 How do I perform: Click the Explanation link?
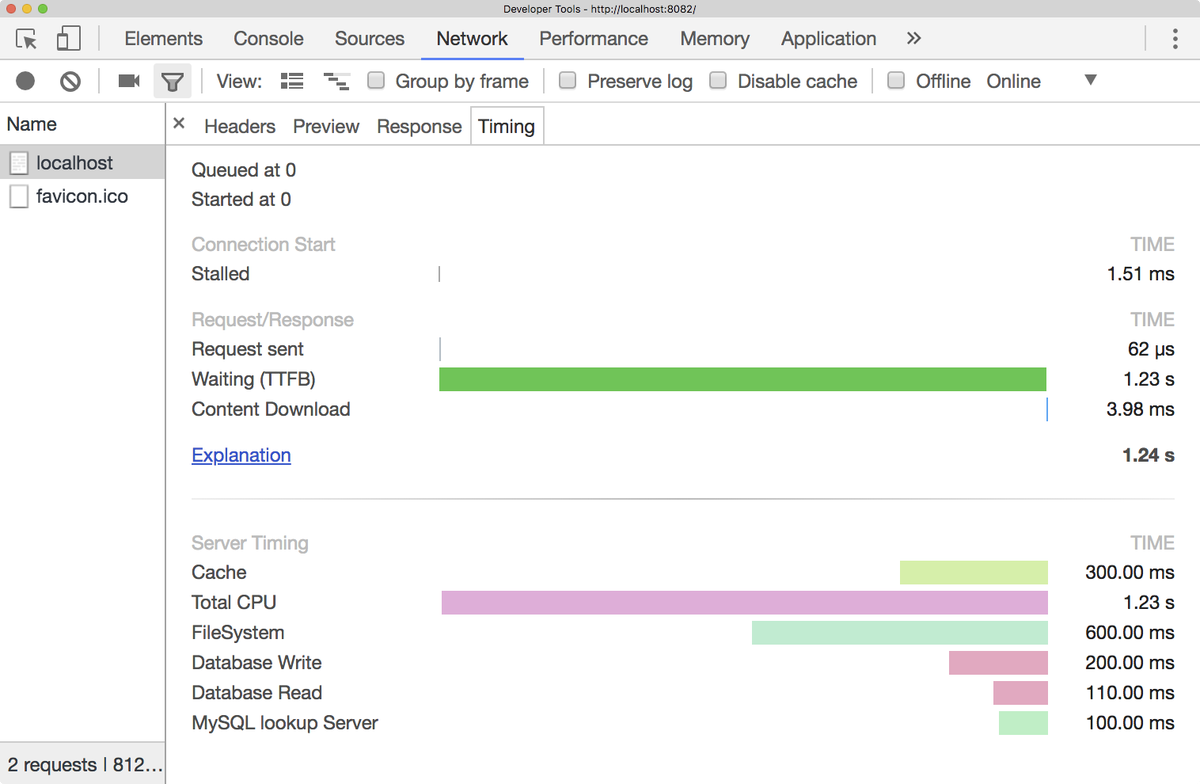coord(241,455)
